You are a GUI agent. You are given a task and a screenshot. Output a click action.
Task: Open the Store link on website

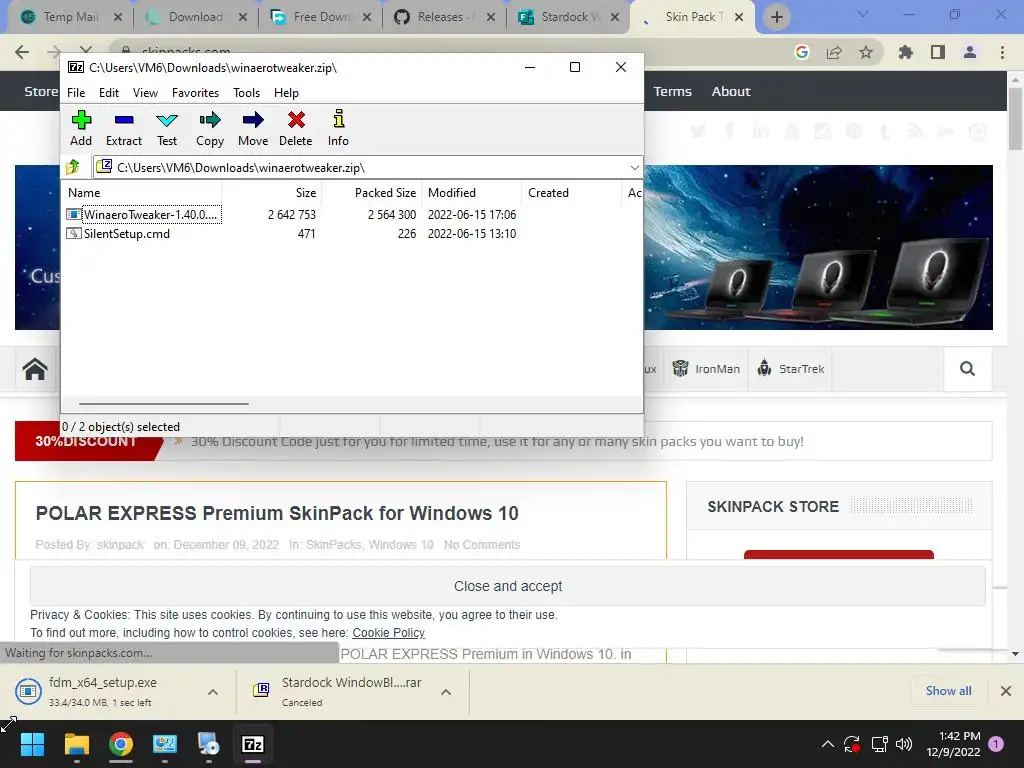click(x=40, y=91)
